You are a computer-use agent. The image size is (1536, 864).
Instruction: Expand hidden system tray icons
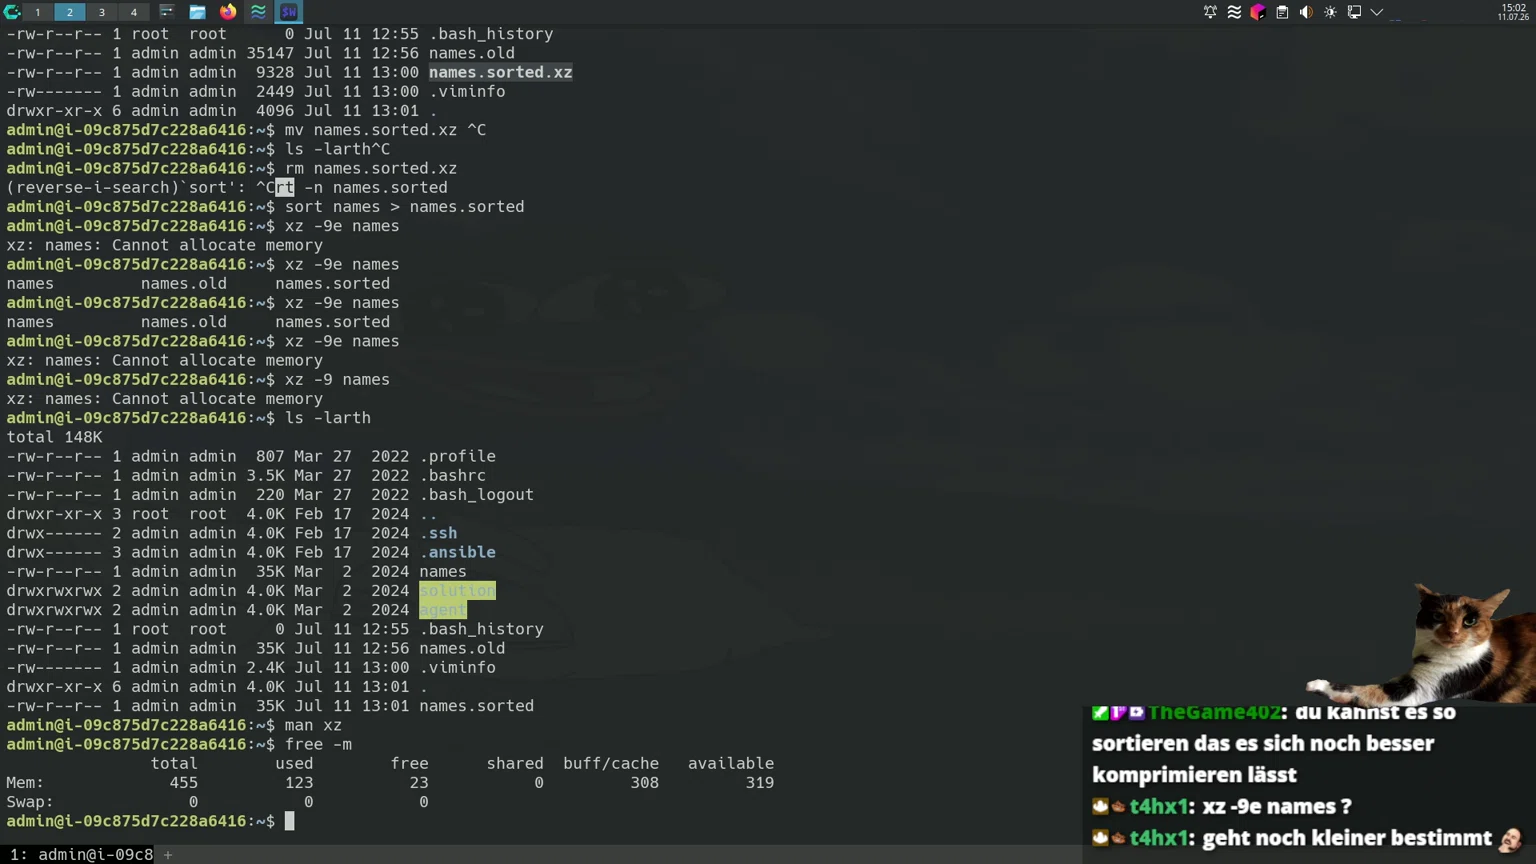(1377, 12)
